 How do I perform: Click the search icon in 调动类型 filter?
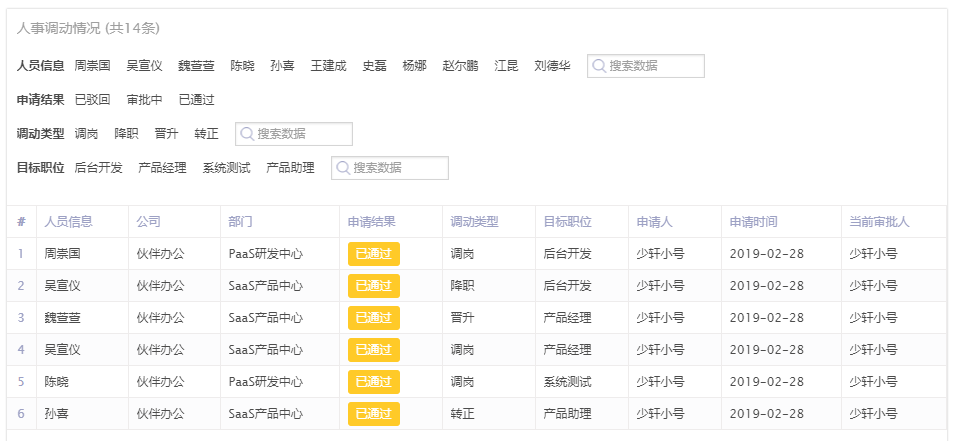[x=246, y=134]
